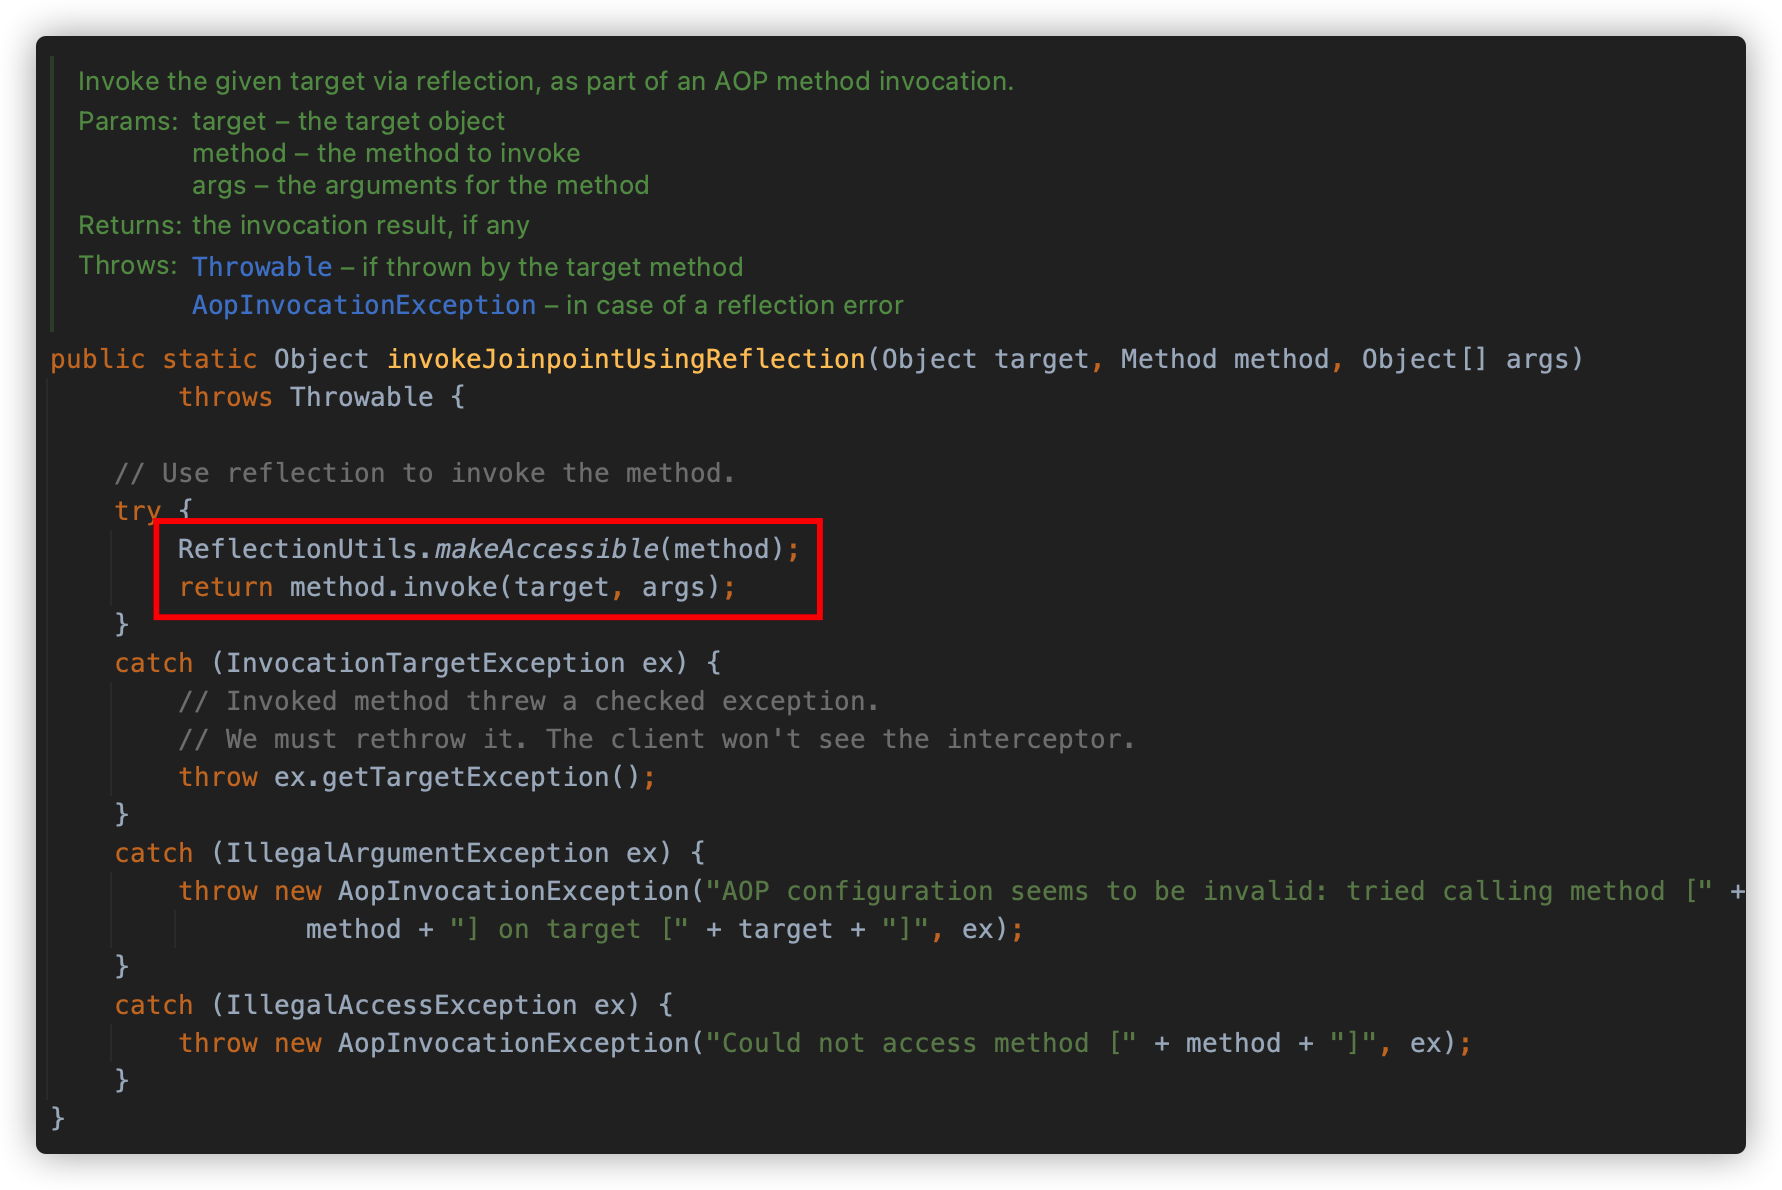Click the Method type in the signature parameters
Screen dimensions: 1782x1190
(x=1168, y=359)
